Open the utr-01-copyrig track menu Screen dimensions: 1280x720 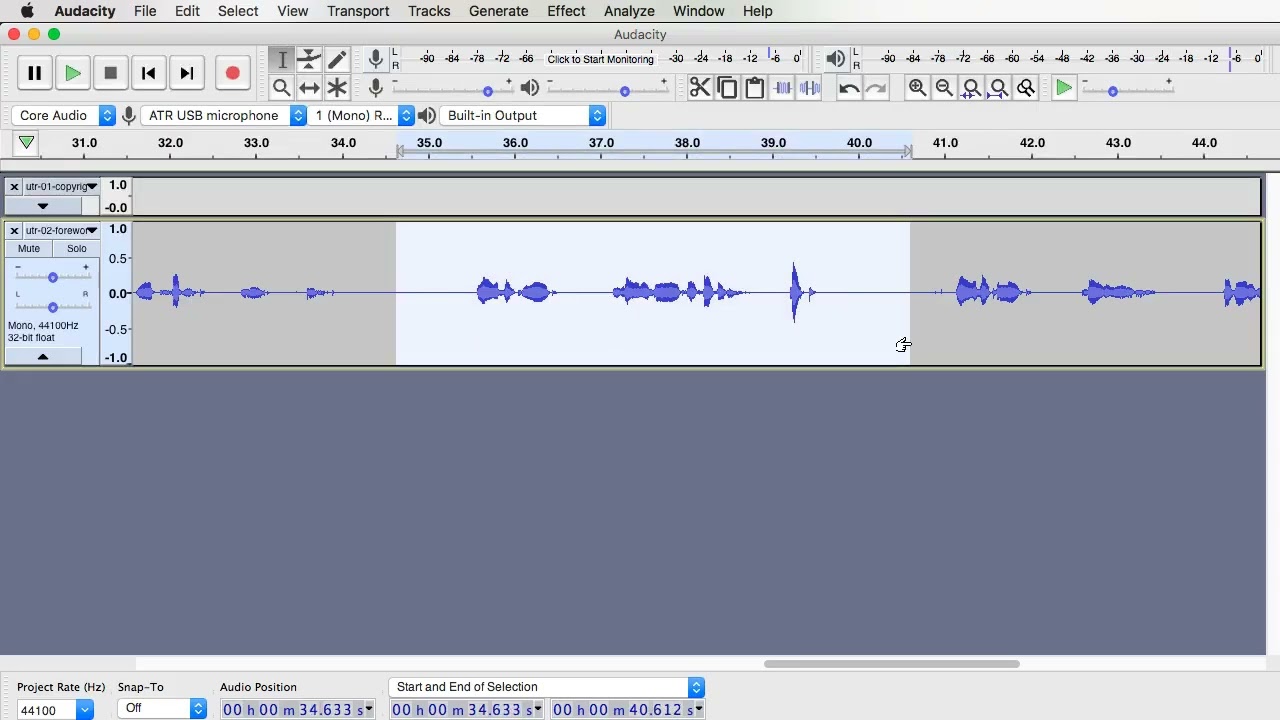[x=61, y=186]
